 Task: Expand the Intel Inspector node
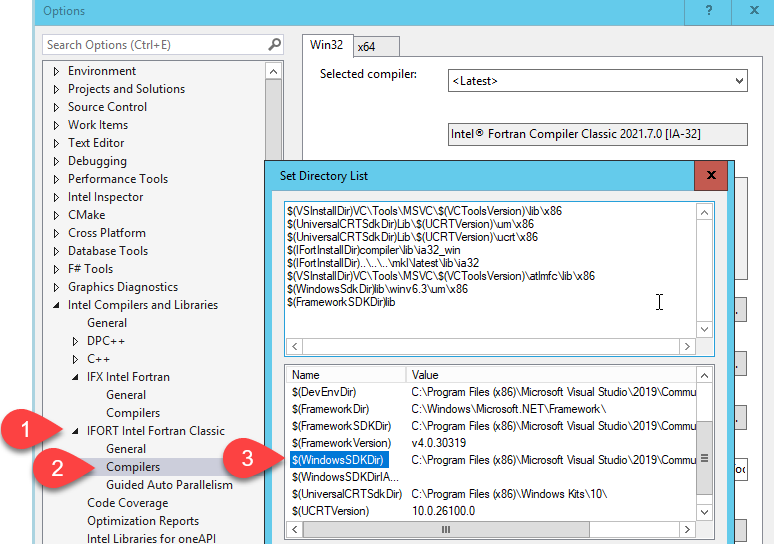(56, 197)
